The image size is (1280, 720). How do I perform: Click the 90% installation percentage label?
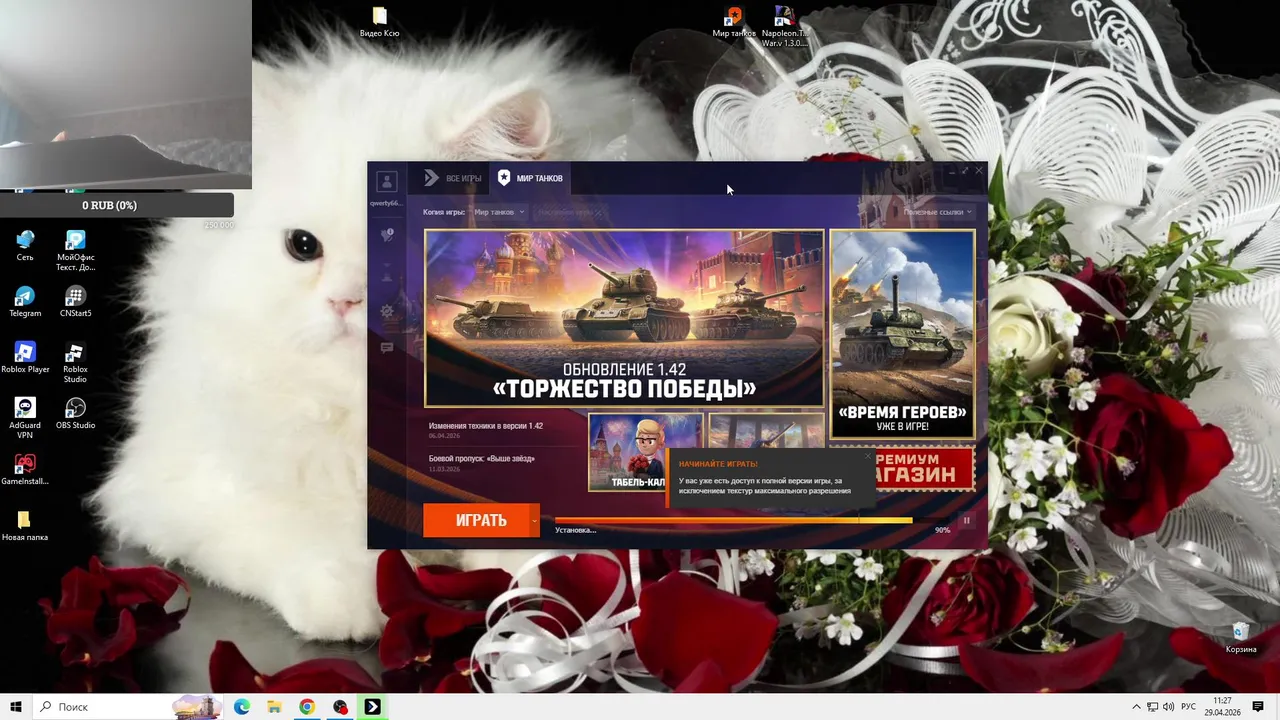pos(942,530)
